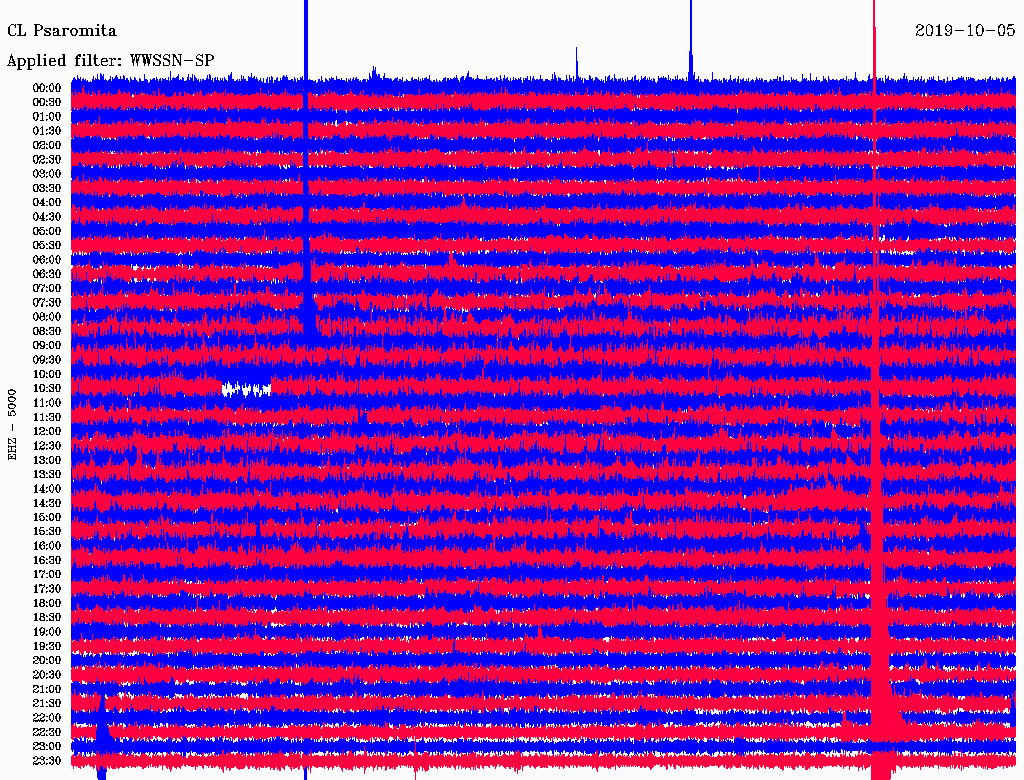Click the 04:30 time label

(47, 217)
